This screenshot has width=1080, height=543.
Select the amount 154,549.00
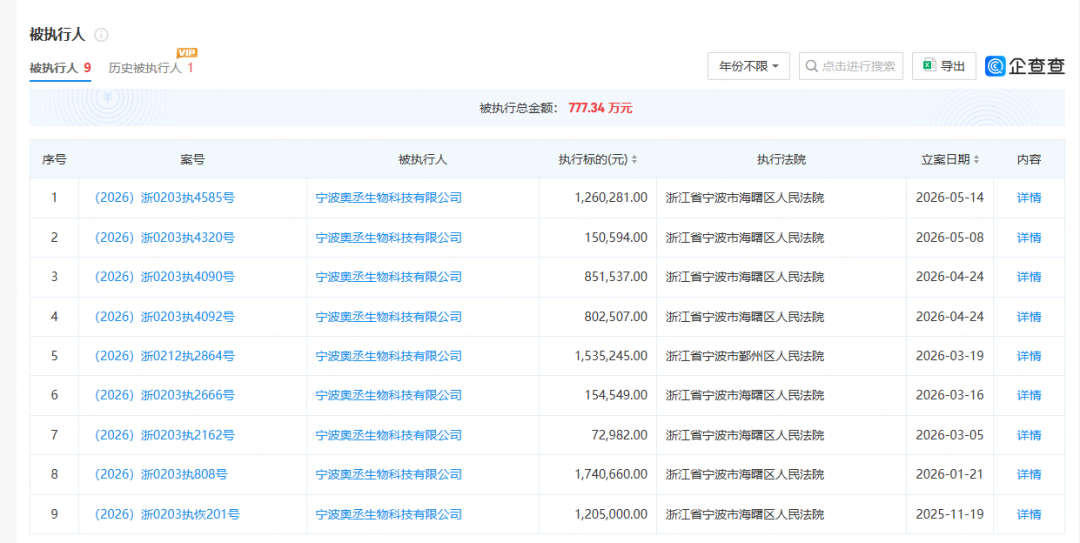click(x=618, y=396)
